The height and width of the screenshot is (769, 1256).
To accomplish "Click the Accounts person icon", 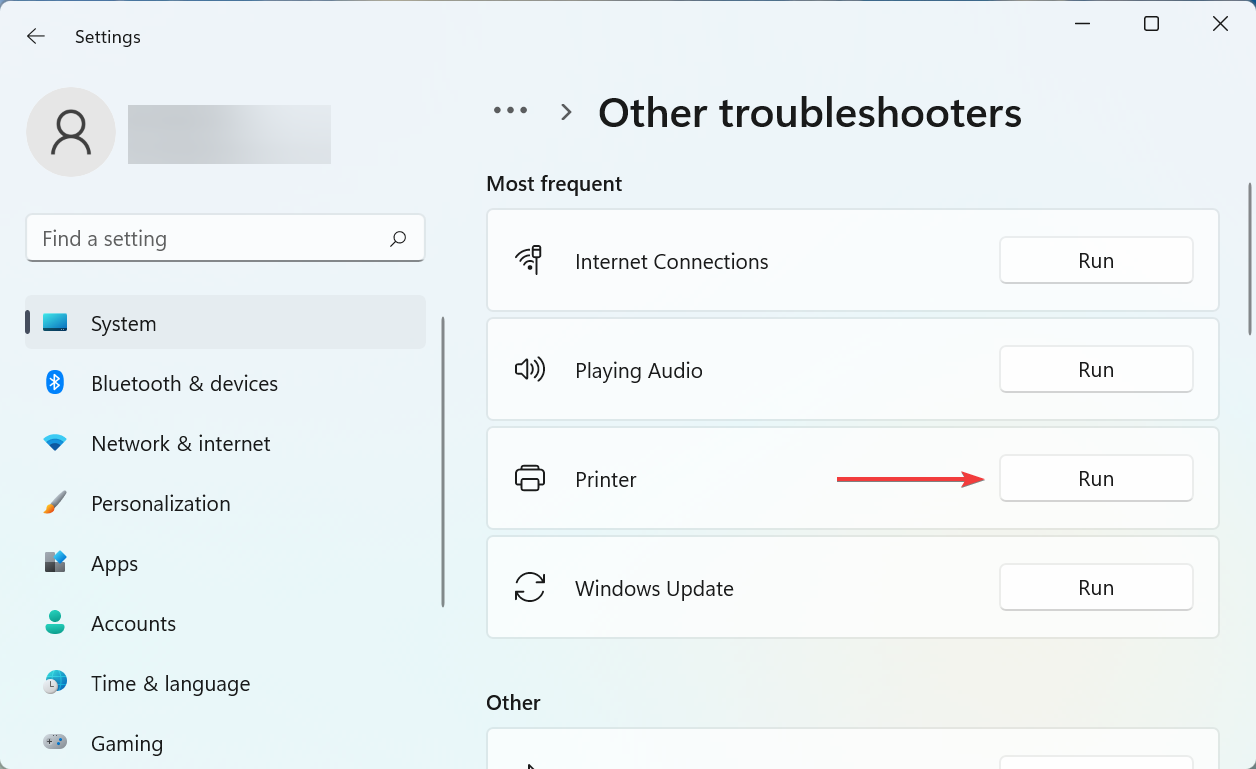I will point(55,622).
